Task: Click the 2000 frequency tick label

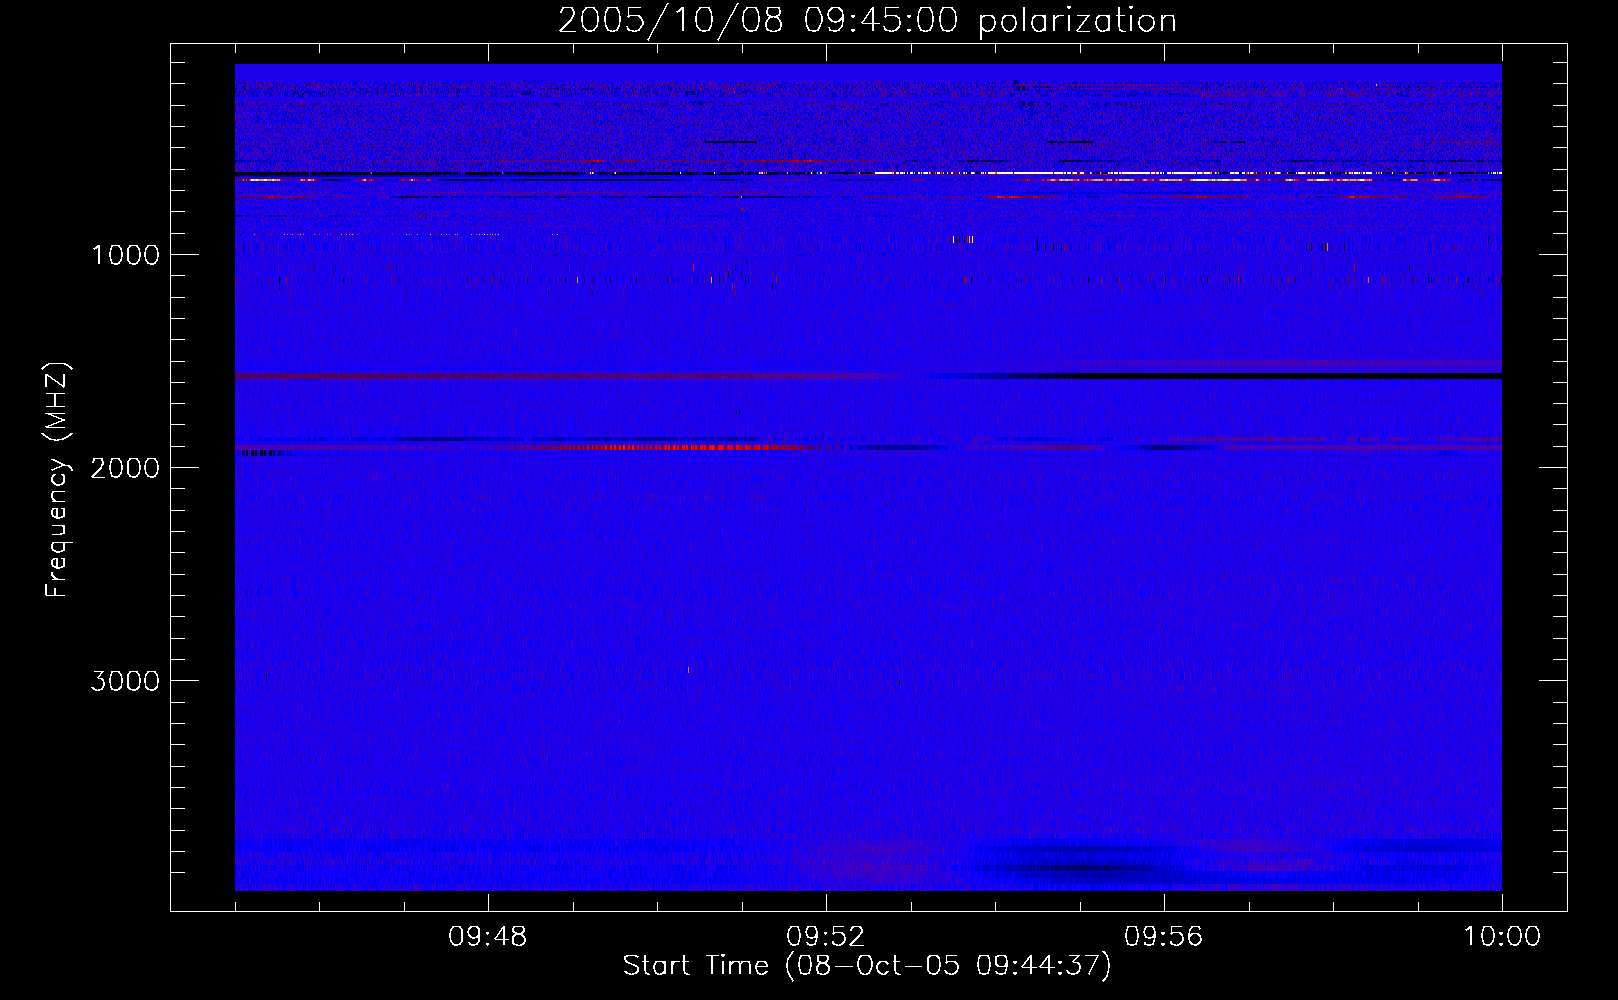Action: click(125, 468)
